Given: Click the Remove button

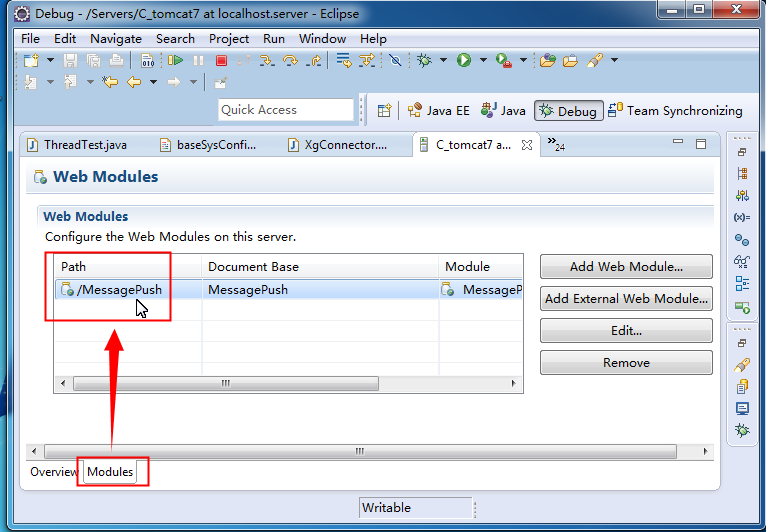Looking at the screenshot, I should [626, 362].
